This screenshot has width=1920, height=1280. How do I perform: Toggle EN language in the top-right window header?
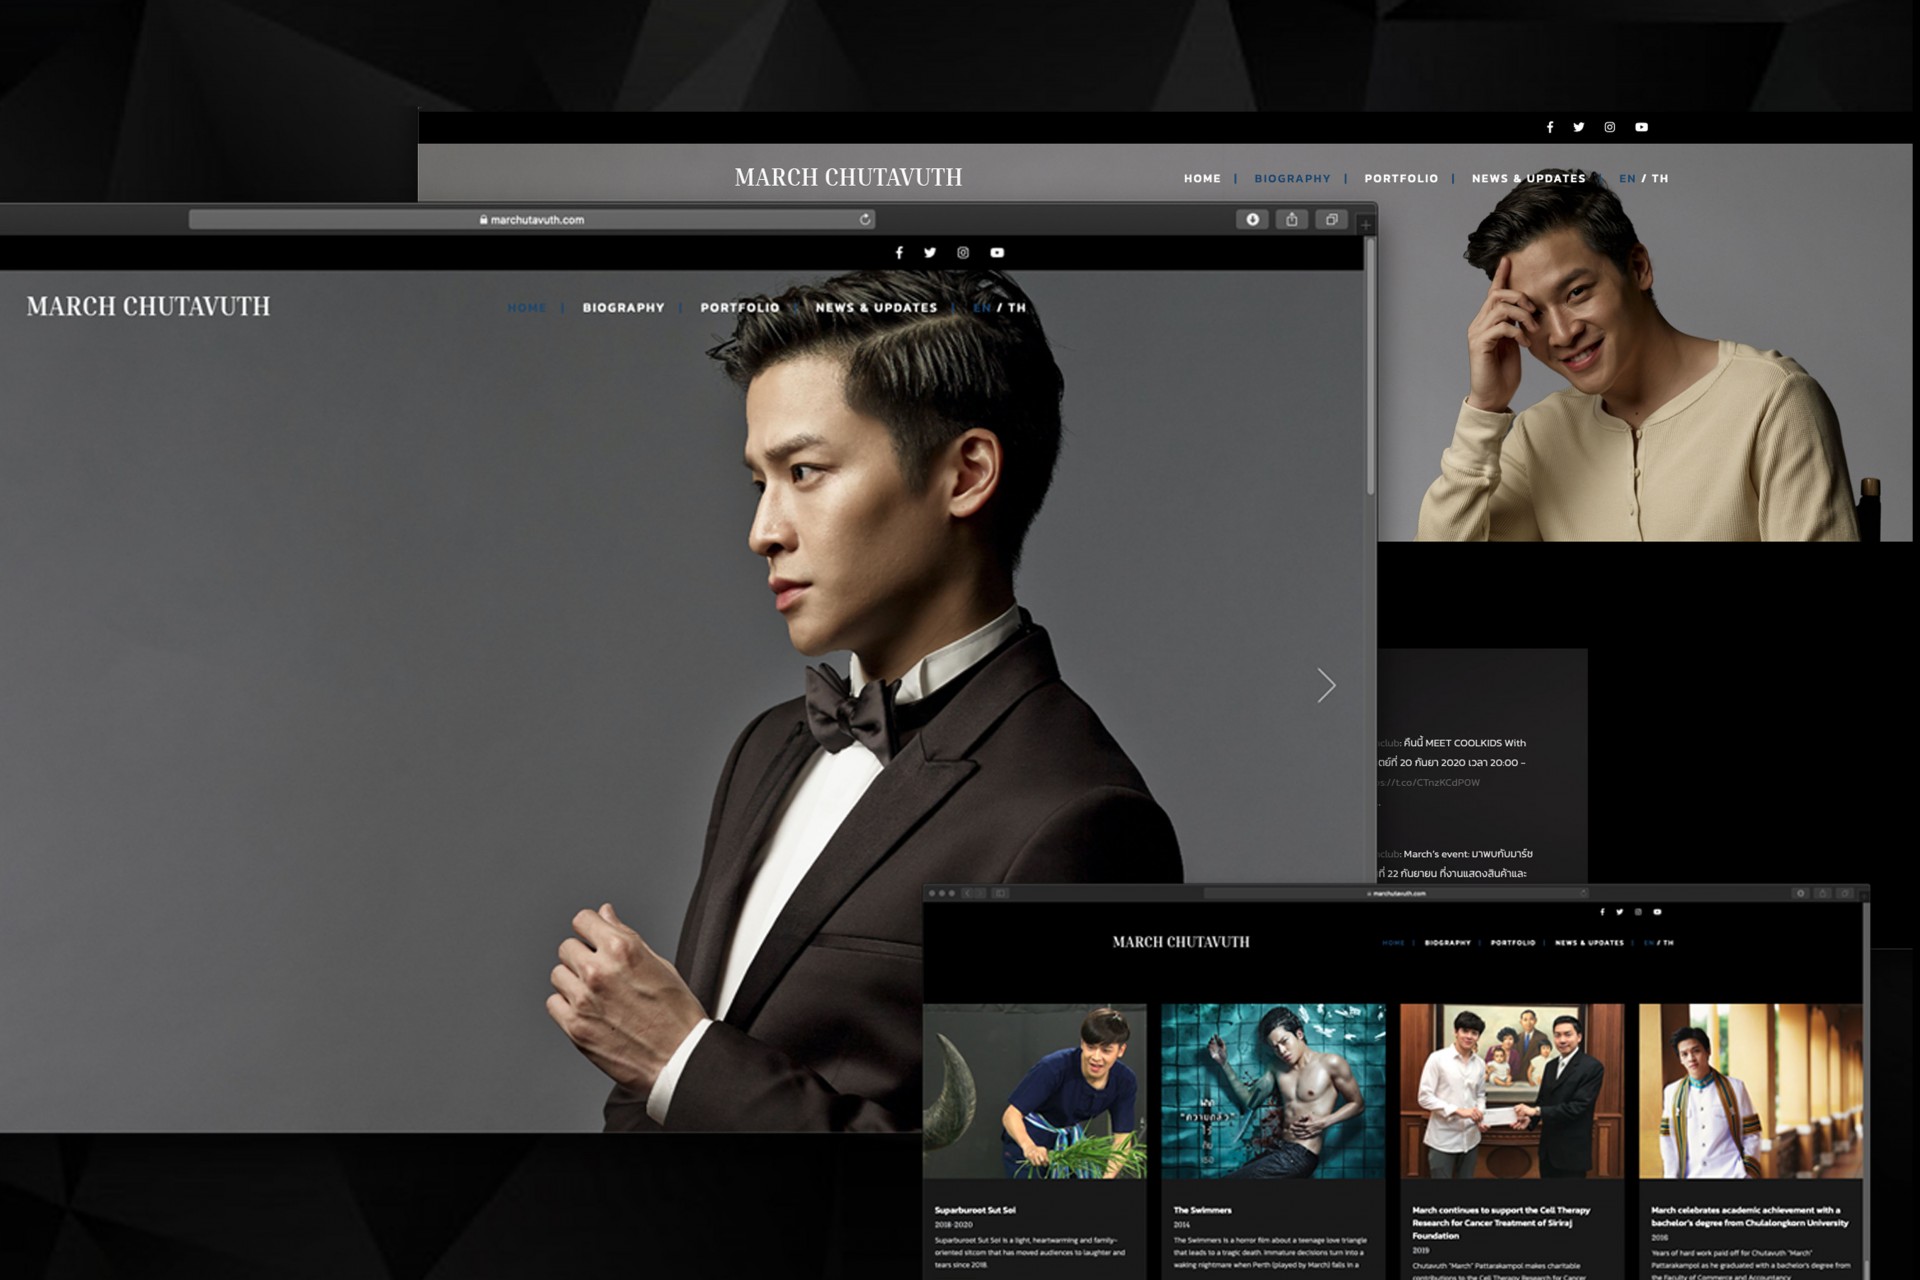[1626, 178]
